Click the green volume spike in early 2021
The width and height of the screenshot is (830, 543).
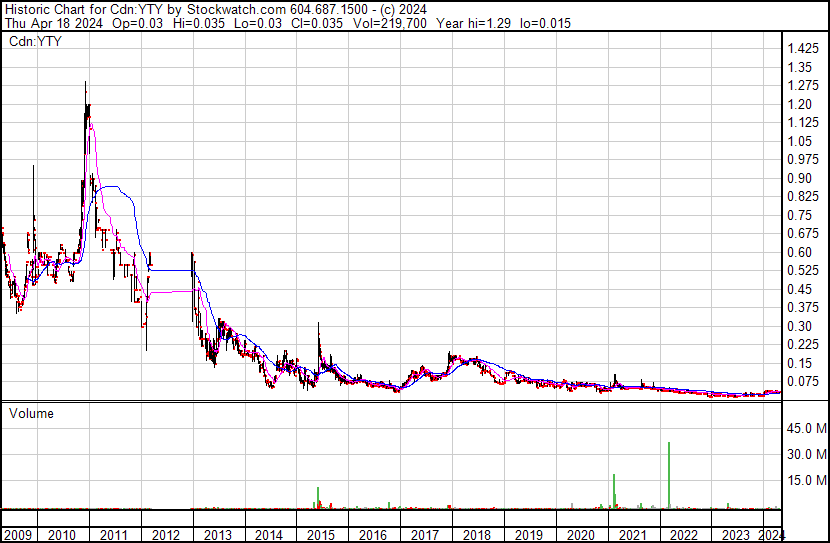(613, 491)
